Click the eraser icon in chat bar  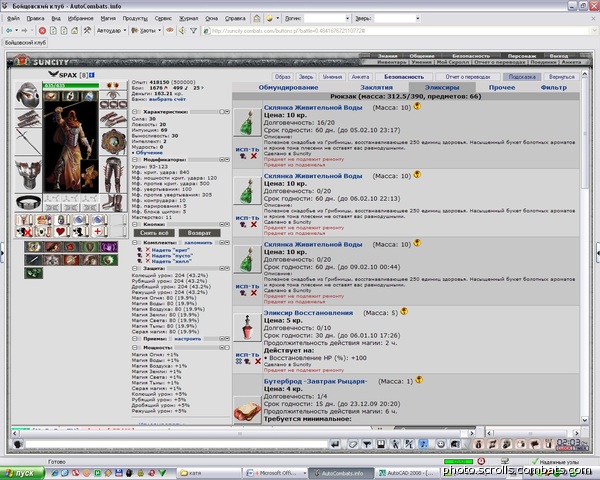coord(353,444)
